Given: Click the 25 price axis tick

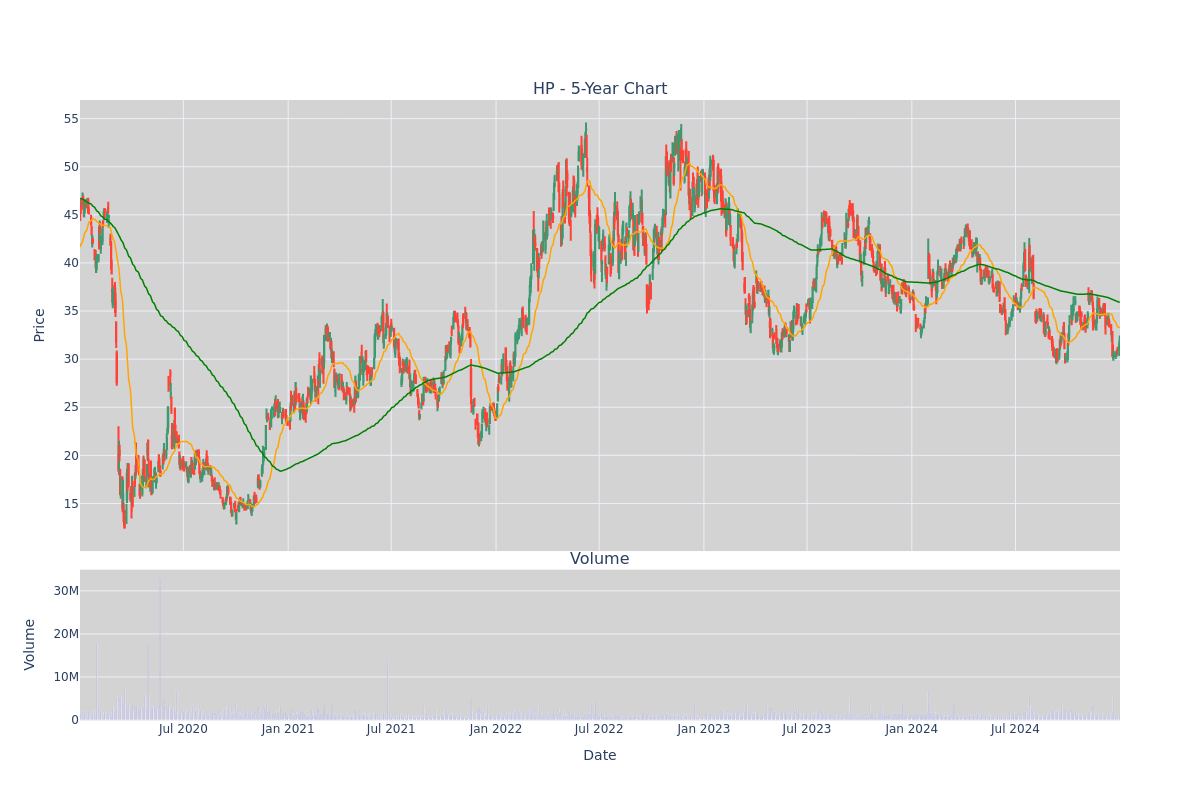Looking at the screenshot, I should (x=70, y=407).
